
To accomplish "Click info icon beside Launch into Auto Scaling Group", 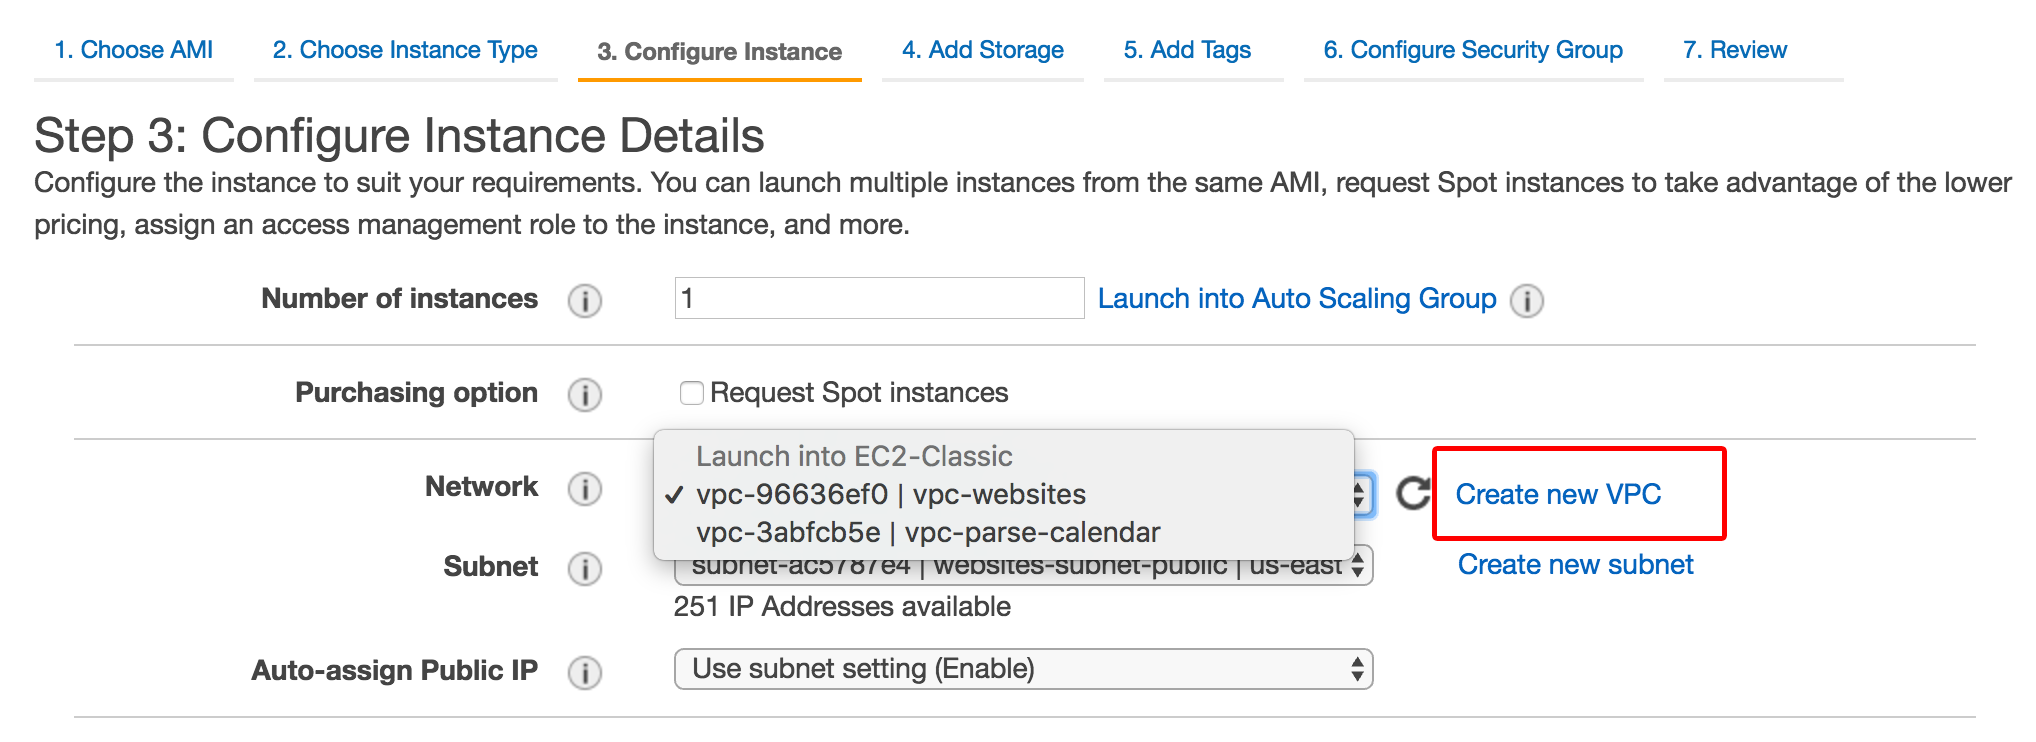I will [1526, 300].
